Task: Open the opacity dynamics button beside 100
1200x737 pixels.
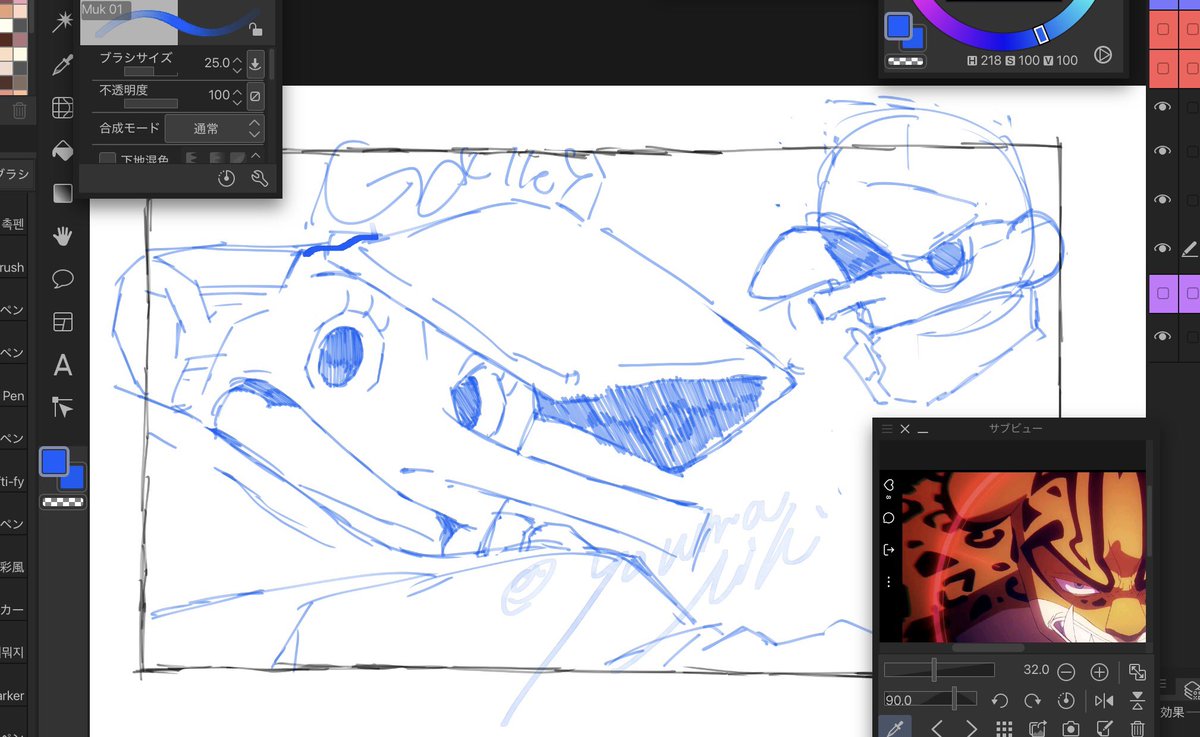Action: pos(255,96)
